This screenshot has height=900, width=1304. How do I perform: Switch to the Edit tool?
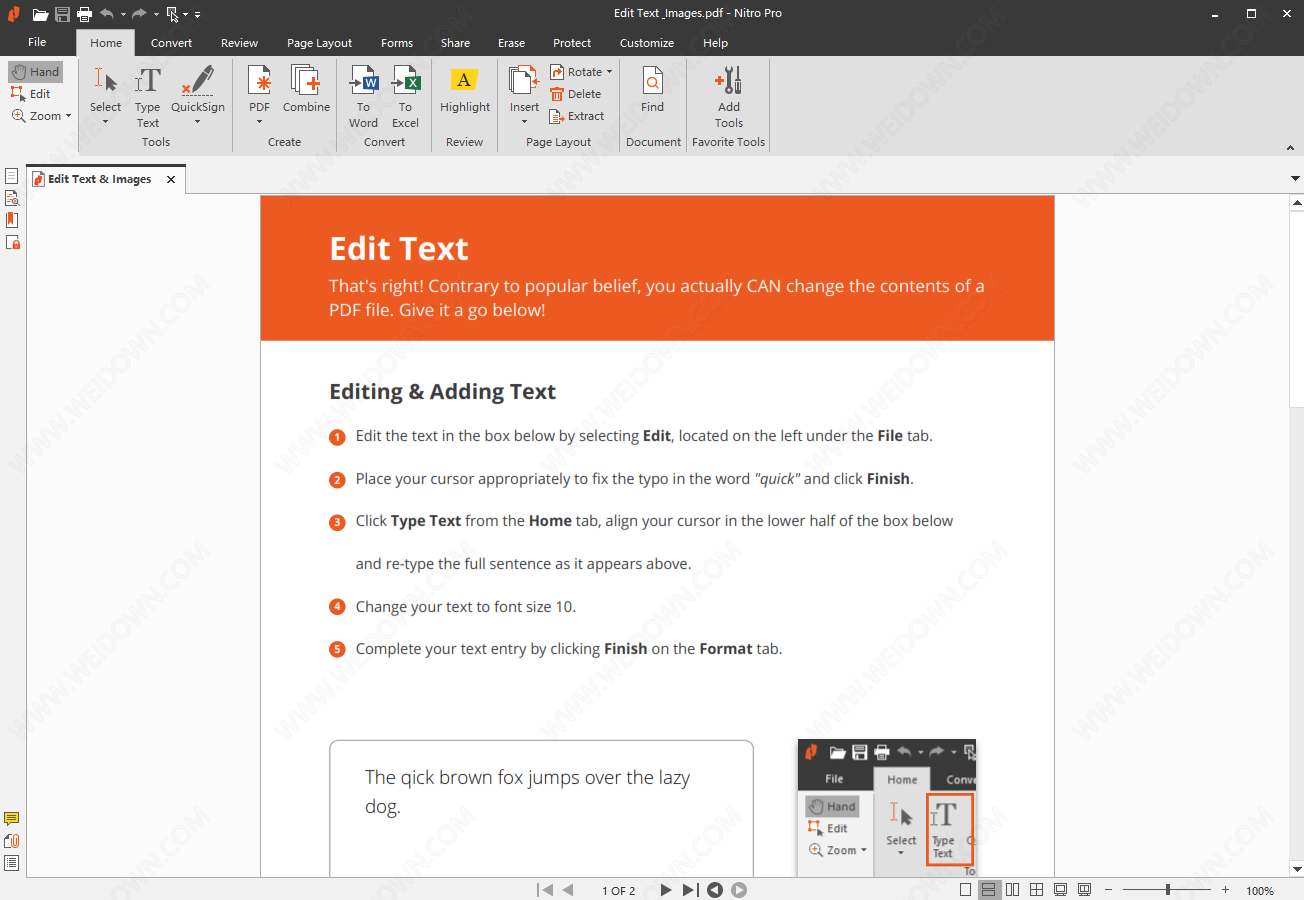tap(31, 94)
